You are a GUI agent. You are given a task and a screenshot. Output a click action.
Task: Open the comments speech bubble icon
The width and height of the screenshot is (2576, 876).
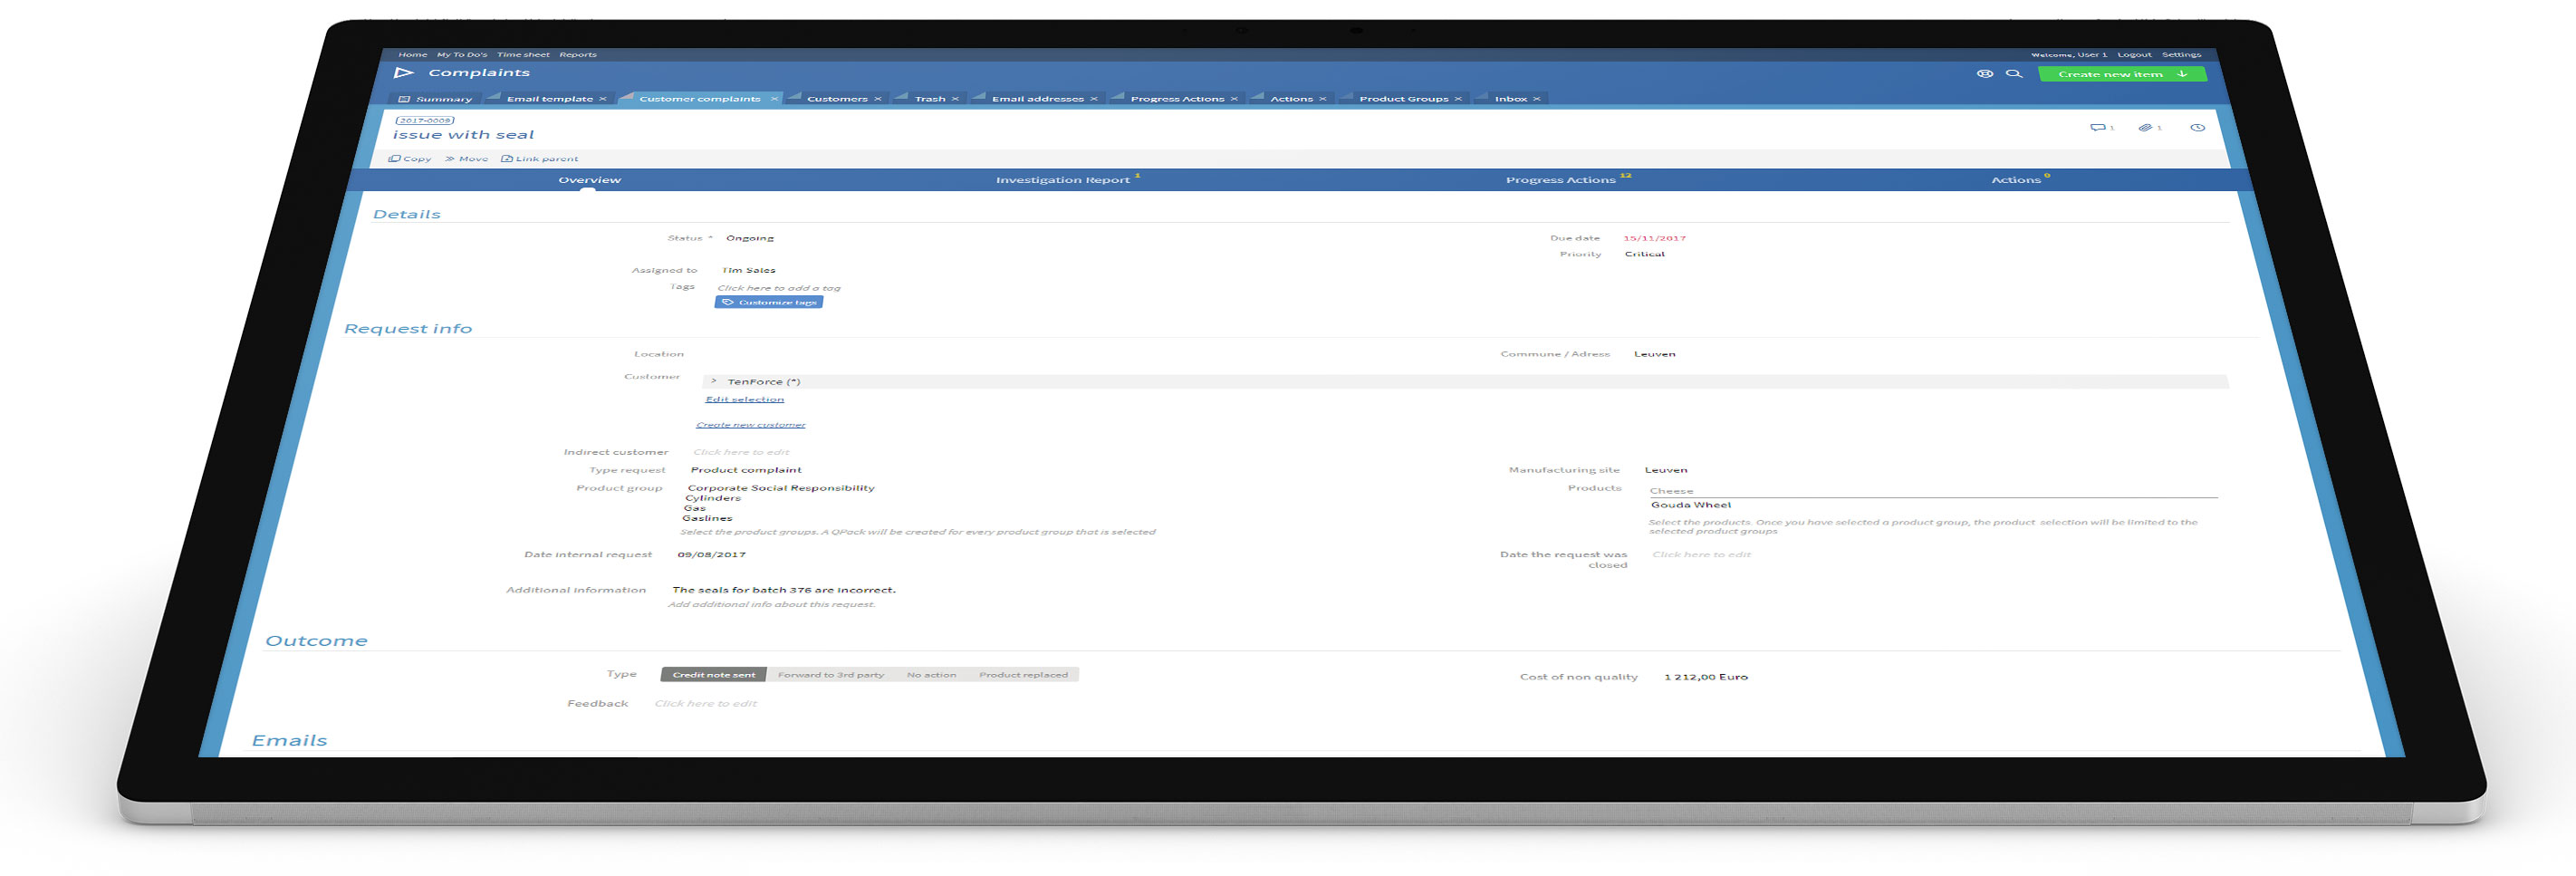(x=2097, y=128)
